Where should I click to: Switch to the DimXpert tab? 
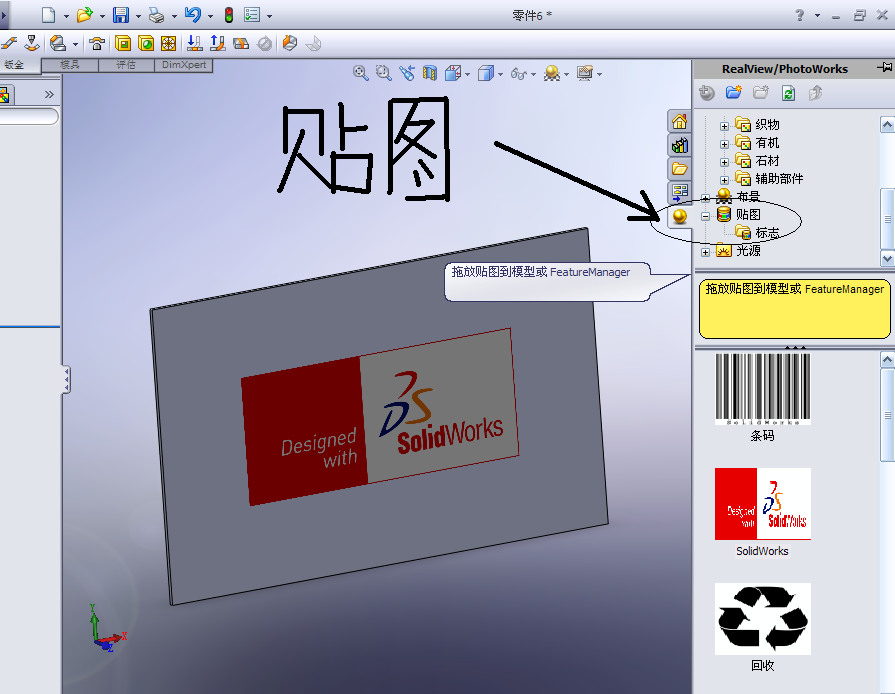pyautogui.click(x=184, y=64)
